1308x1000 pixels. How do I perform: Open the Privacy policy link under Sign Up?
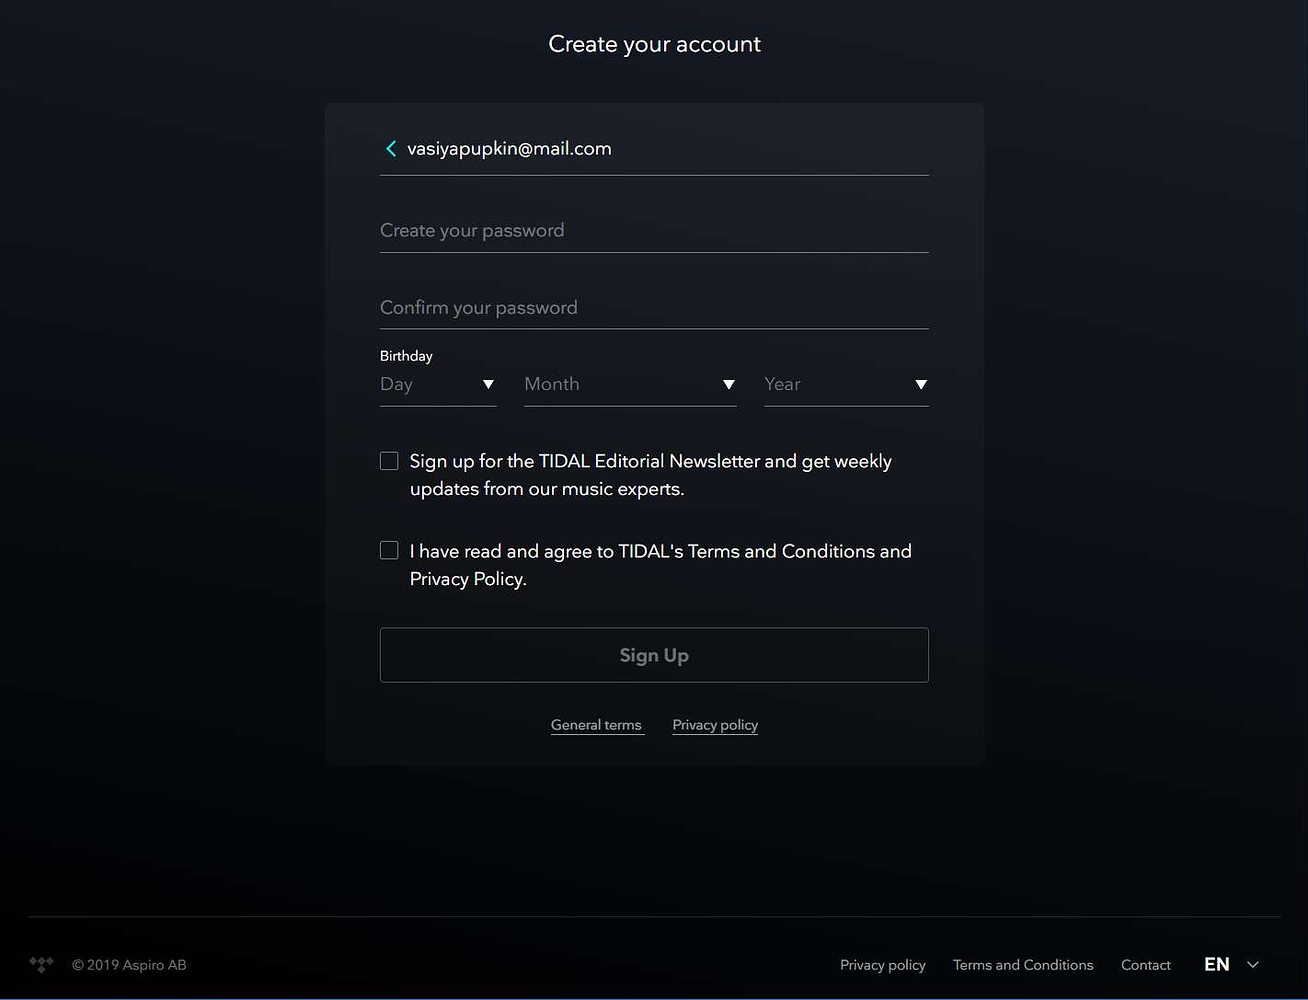[715, 725]
